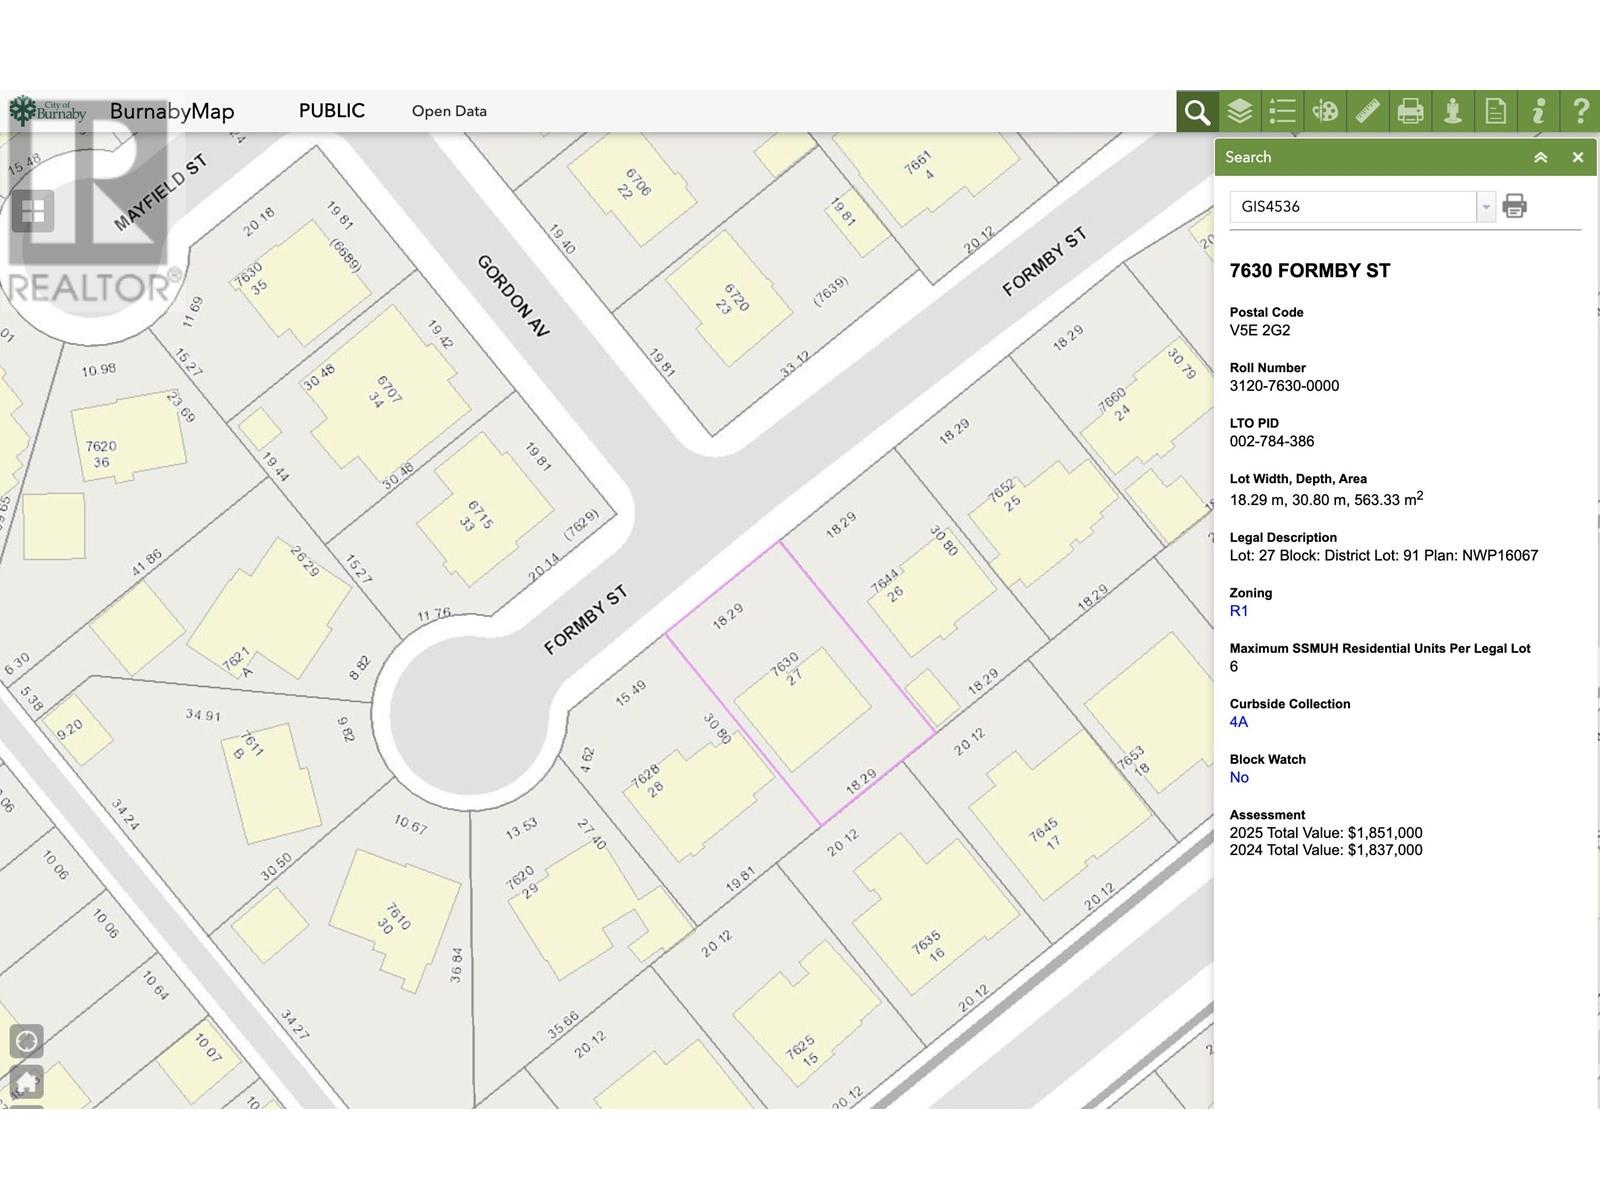Open the street view person tool
Viewport: 1600px width, 1200px height.
pyautogui.click(x=1453, y=111)
